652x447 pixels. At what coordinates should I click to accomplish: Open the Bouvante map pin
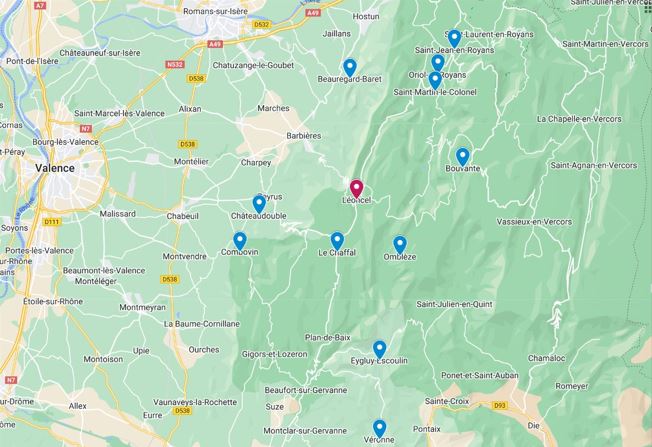tap(462, 157)
